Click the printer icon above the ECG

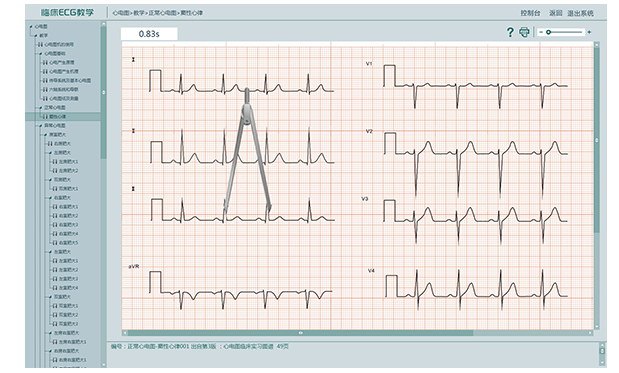point(524,32)
